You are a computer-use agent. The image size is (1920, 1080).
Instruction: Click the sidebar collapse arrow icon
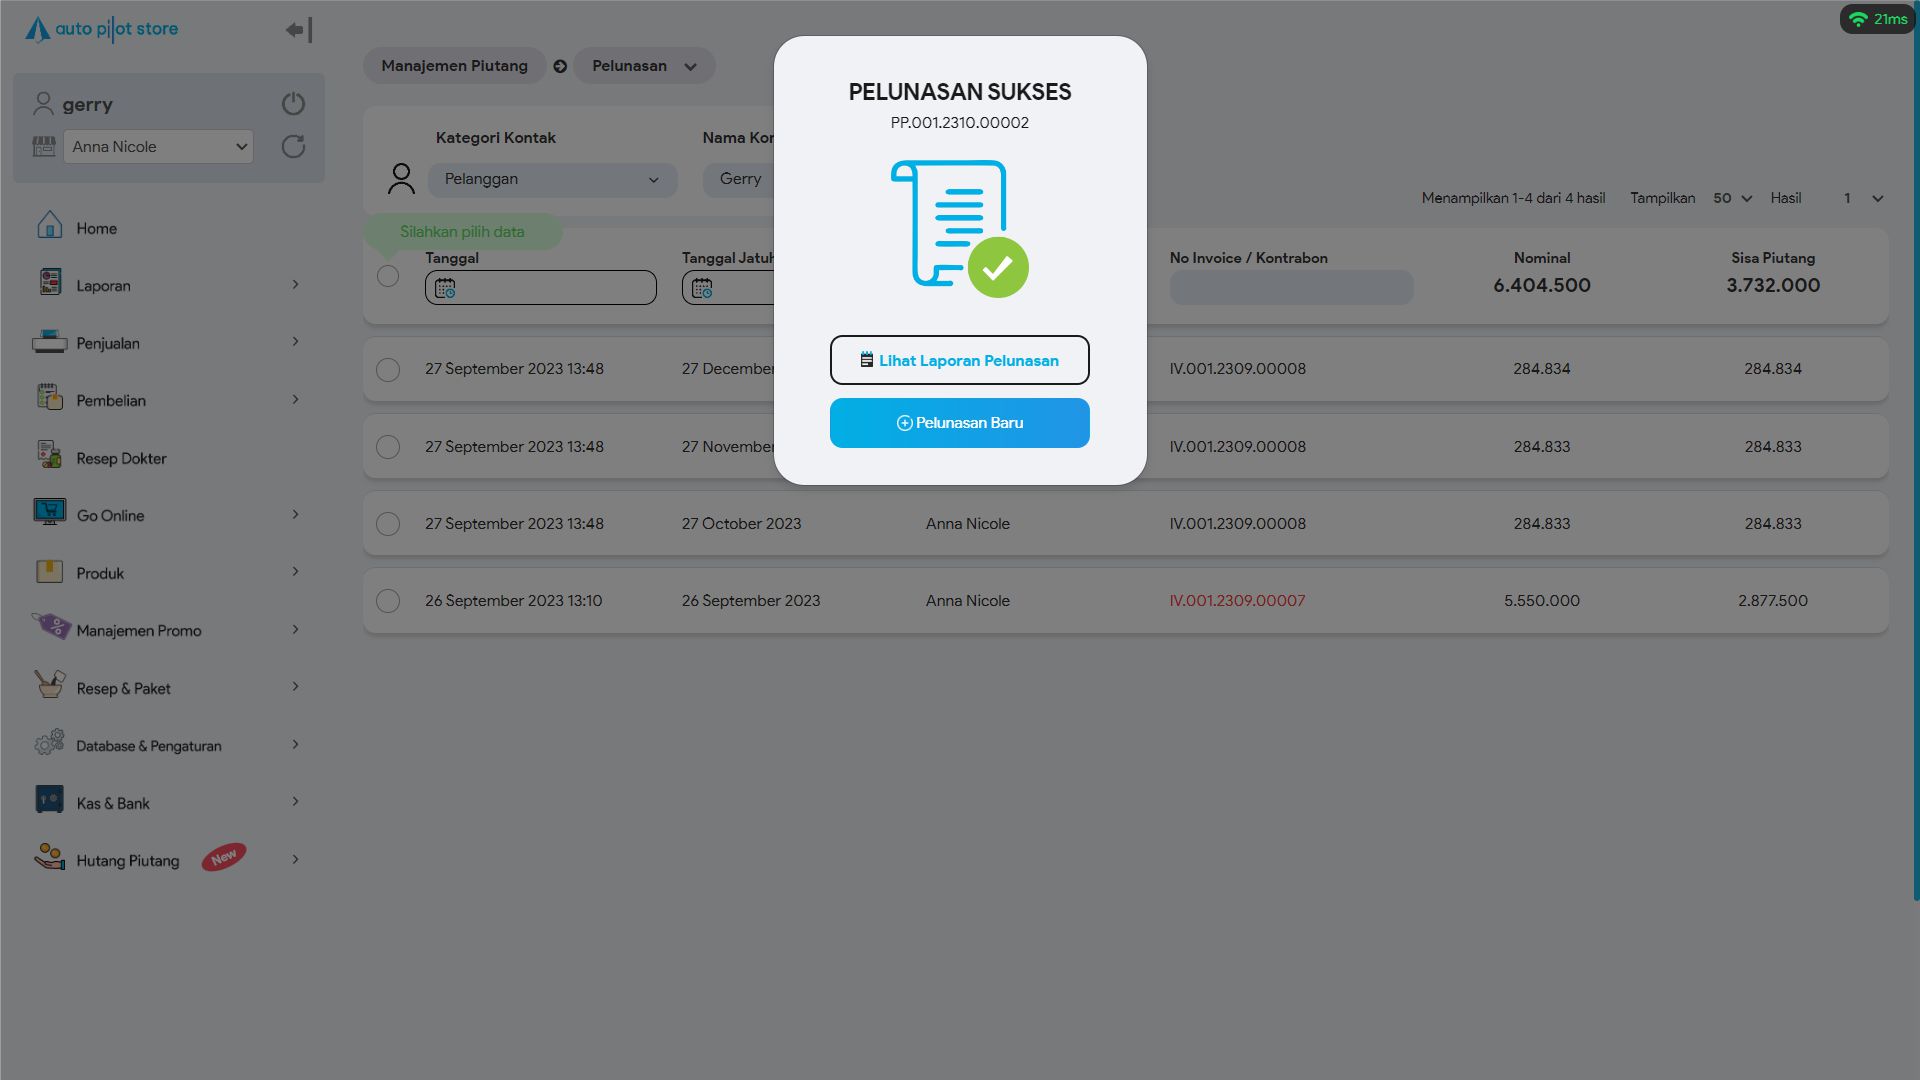pos(298,30)
